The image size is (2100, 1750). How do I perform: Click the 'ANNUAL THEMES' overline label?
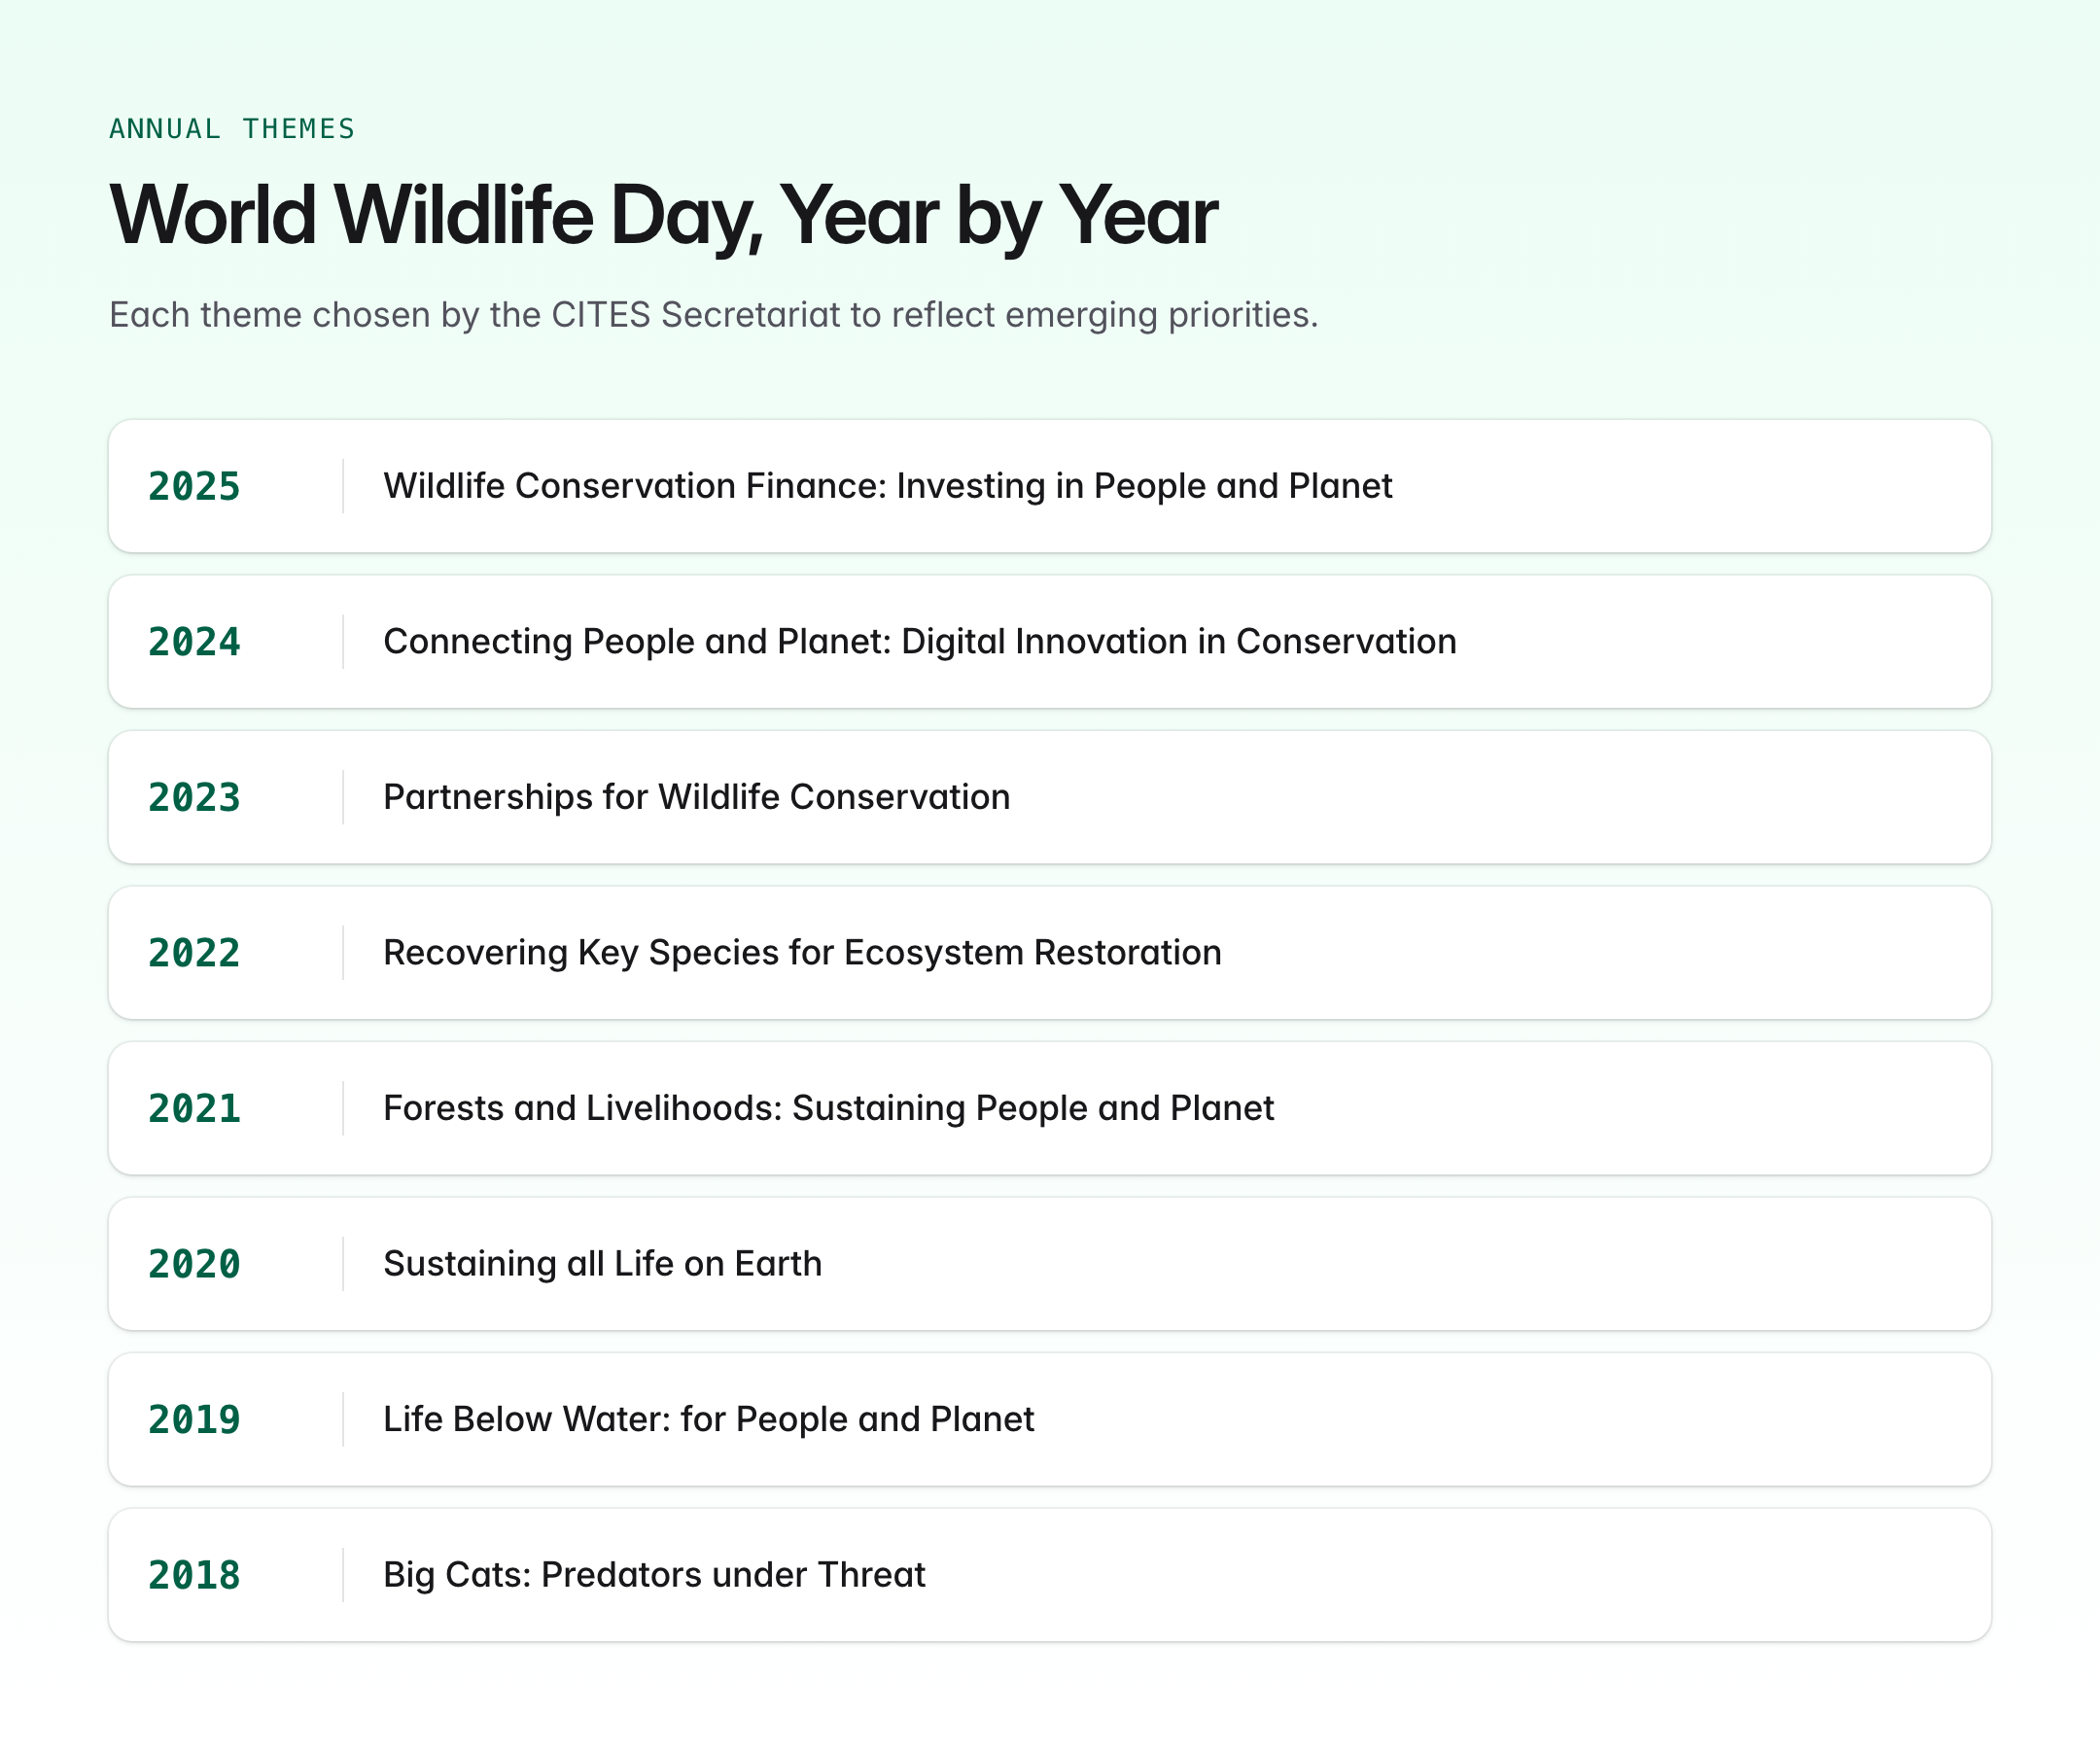(x=232, y=129)
